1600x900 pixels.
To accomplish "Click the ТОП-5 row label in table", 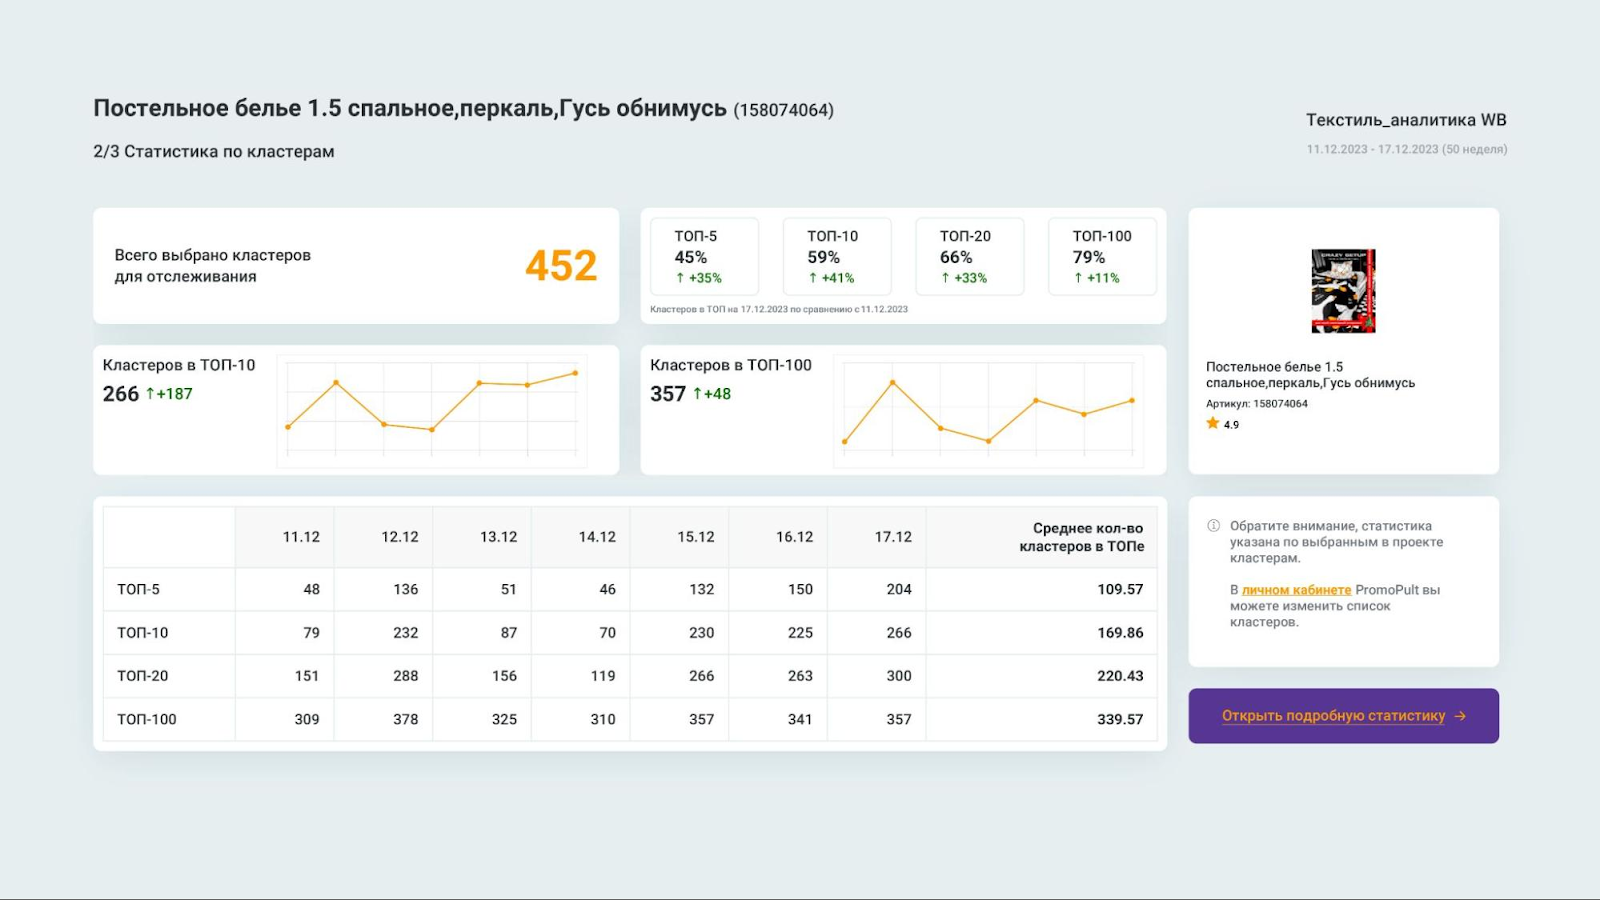I will [x=139, y=590].
